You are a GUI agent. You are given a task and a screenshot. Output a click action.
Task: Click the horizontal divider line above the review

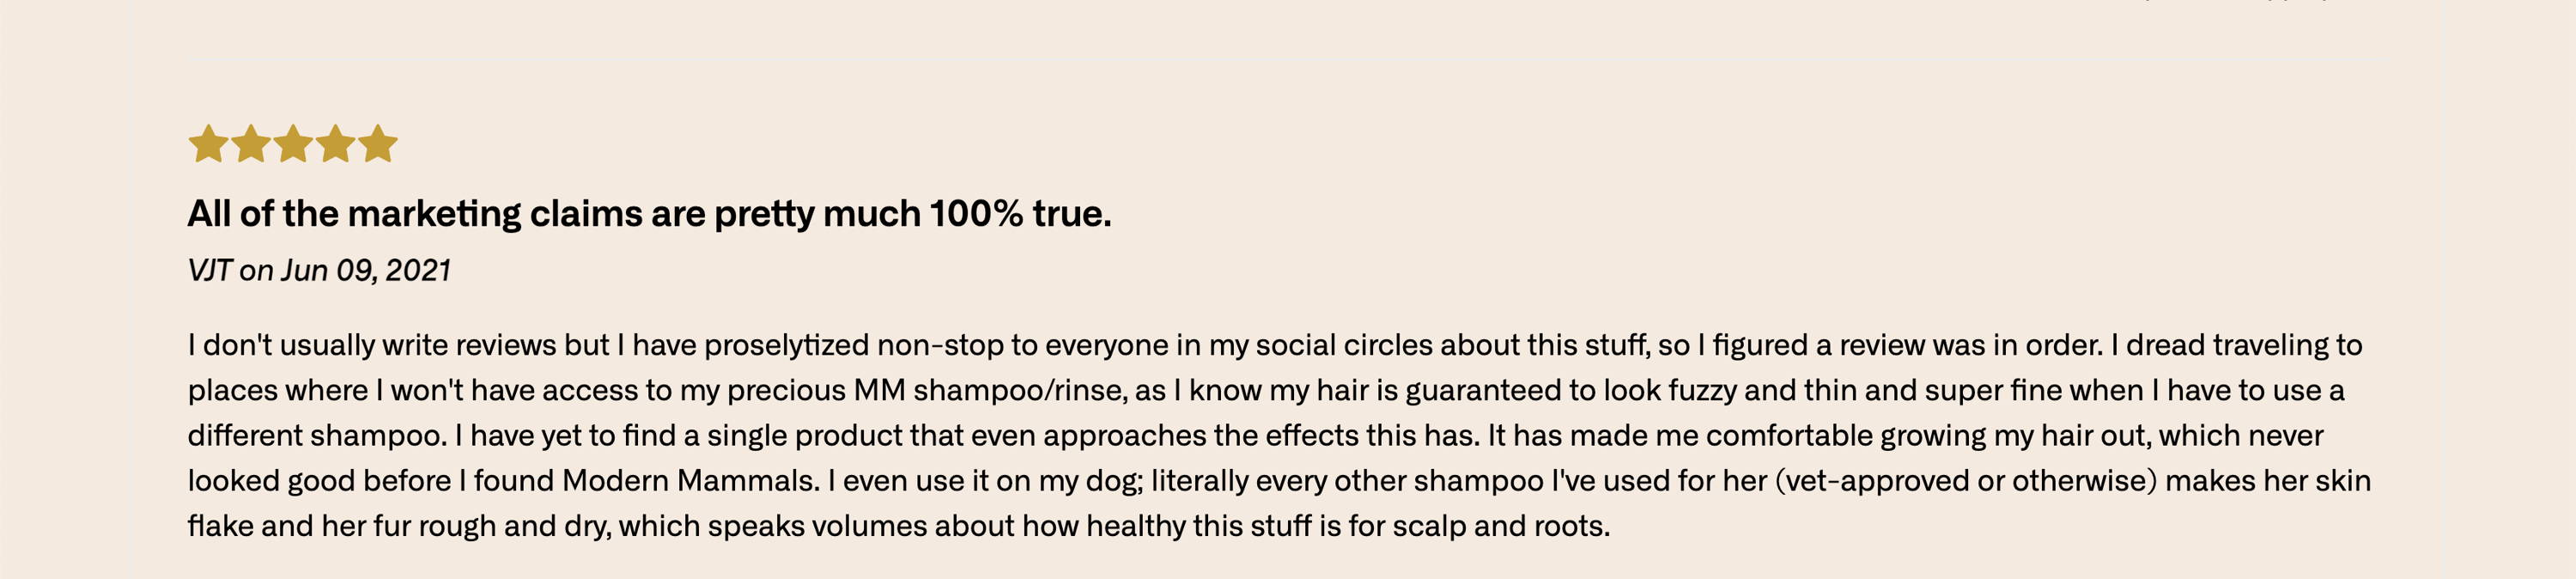tap(1288, 68)
